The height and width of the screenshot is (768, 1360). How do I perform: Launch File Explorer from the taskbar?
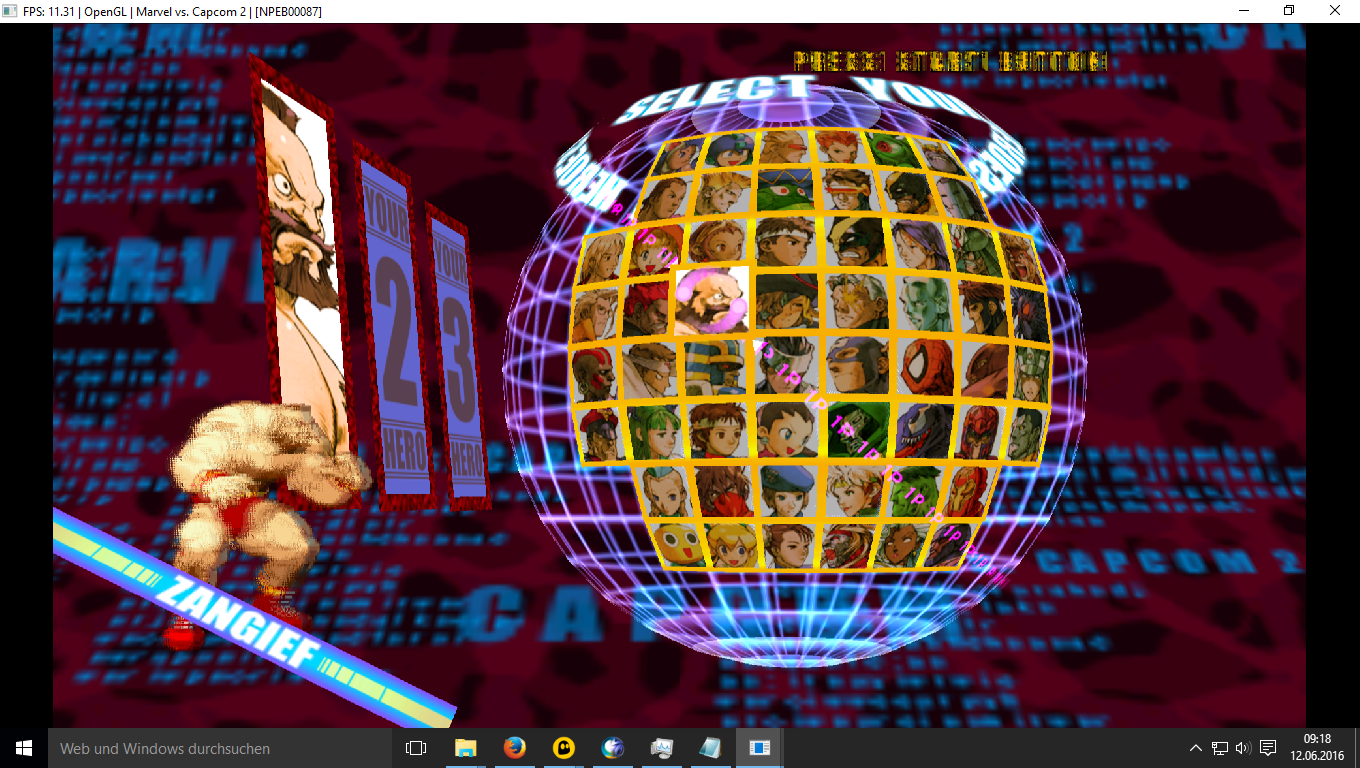[x=465, y=748]
